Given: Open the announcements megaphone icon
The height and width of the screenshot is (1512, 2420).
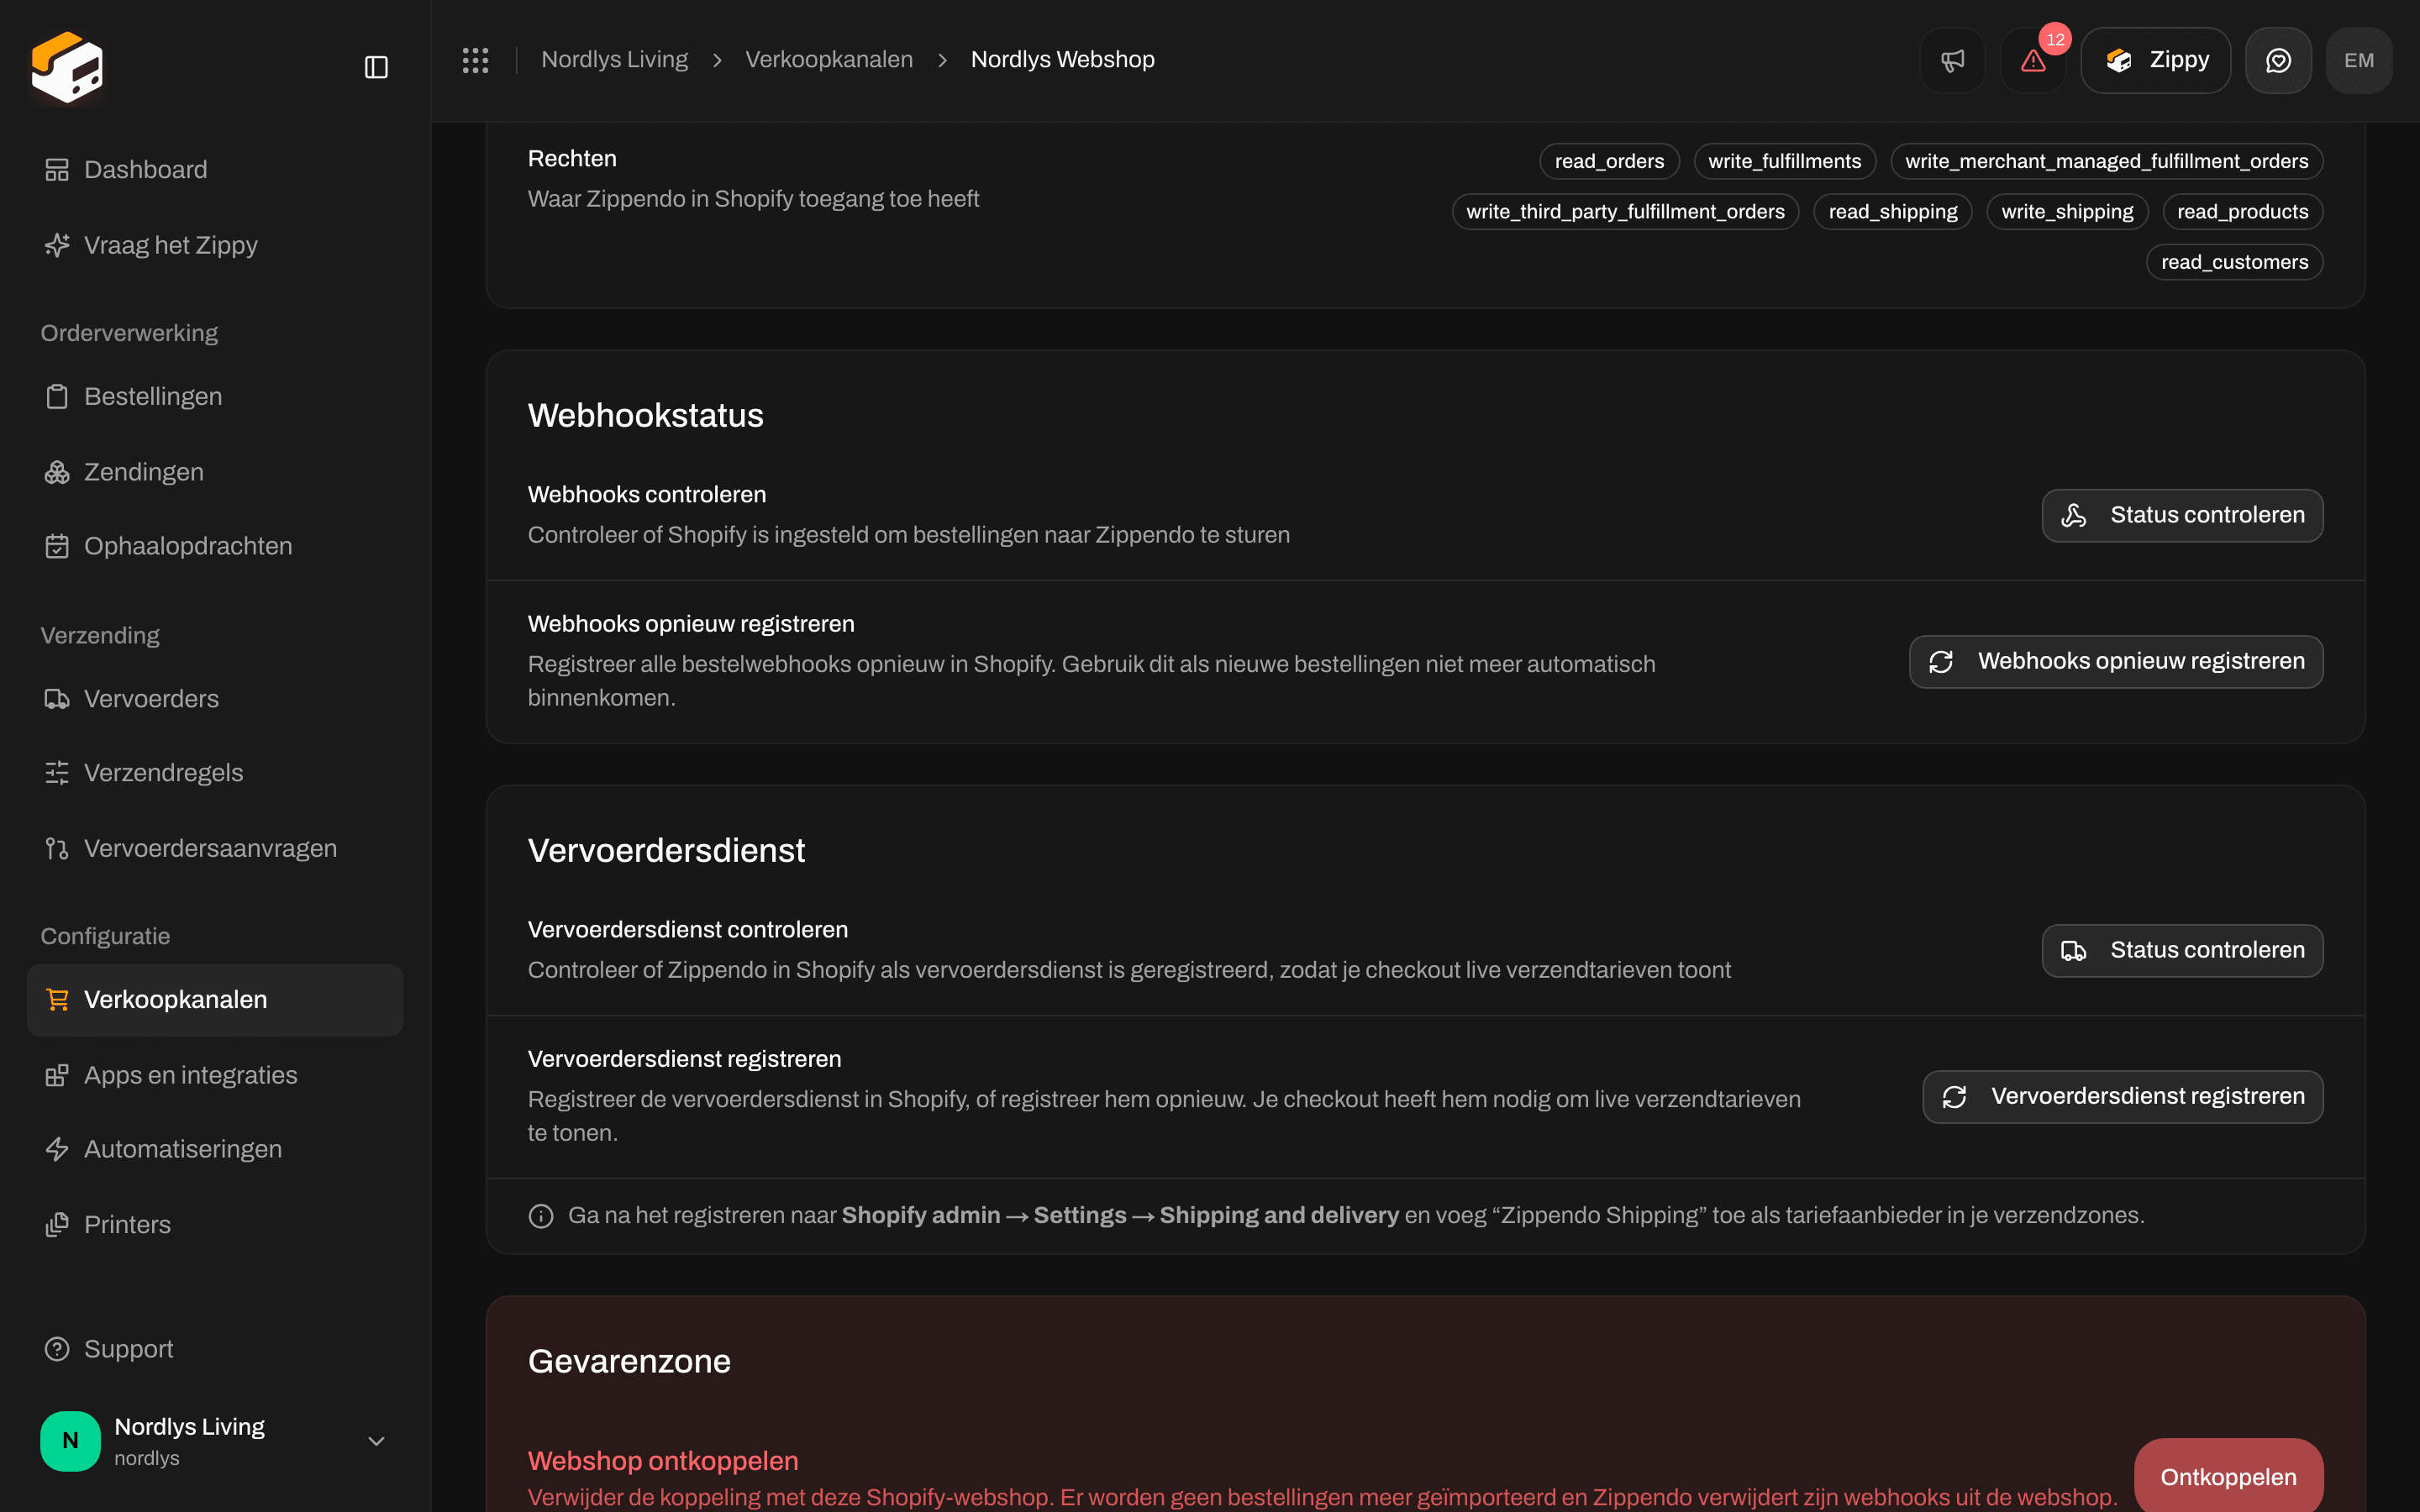Looking at the screenshot, I should click(1952, 60).
